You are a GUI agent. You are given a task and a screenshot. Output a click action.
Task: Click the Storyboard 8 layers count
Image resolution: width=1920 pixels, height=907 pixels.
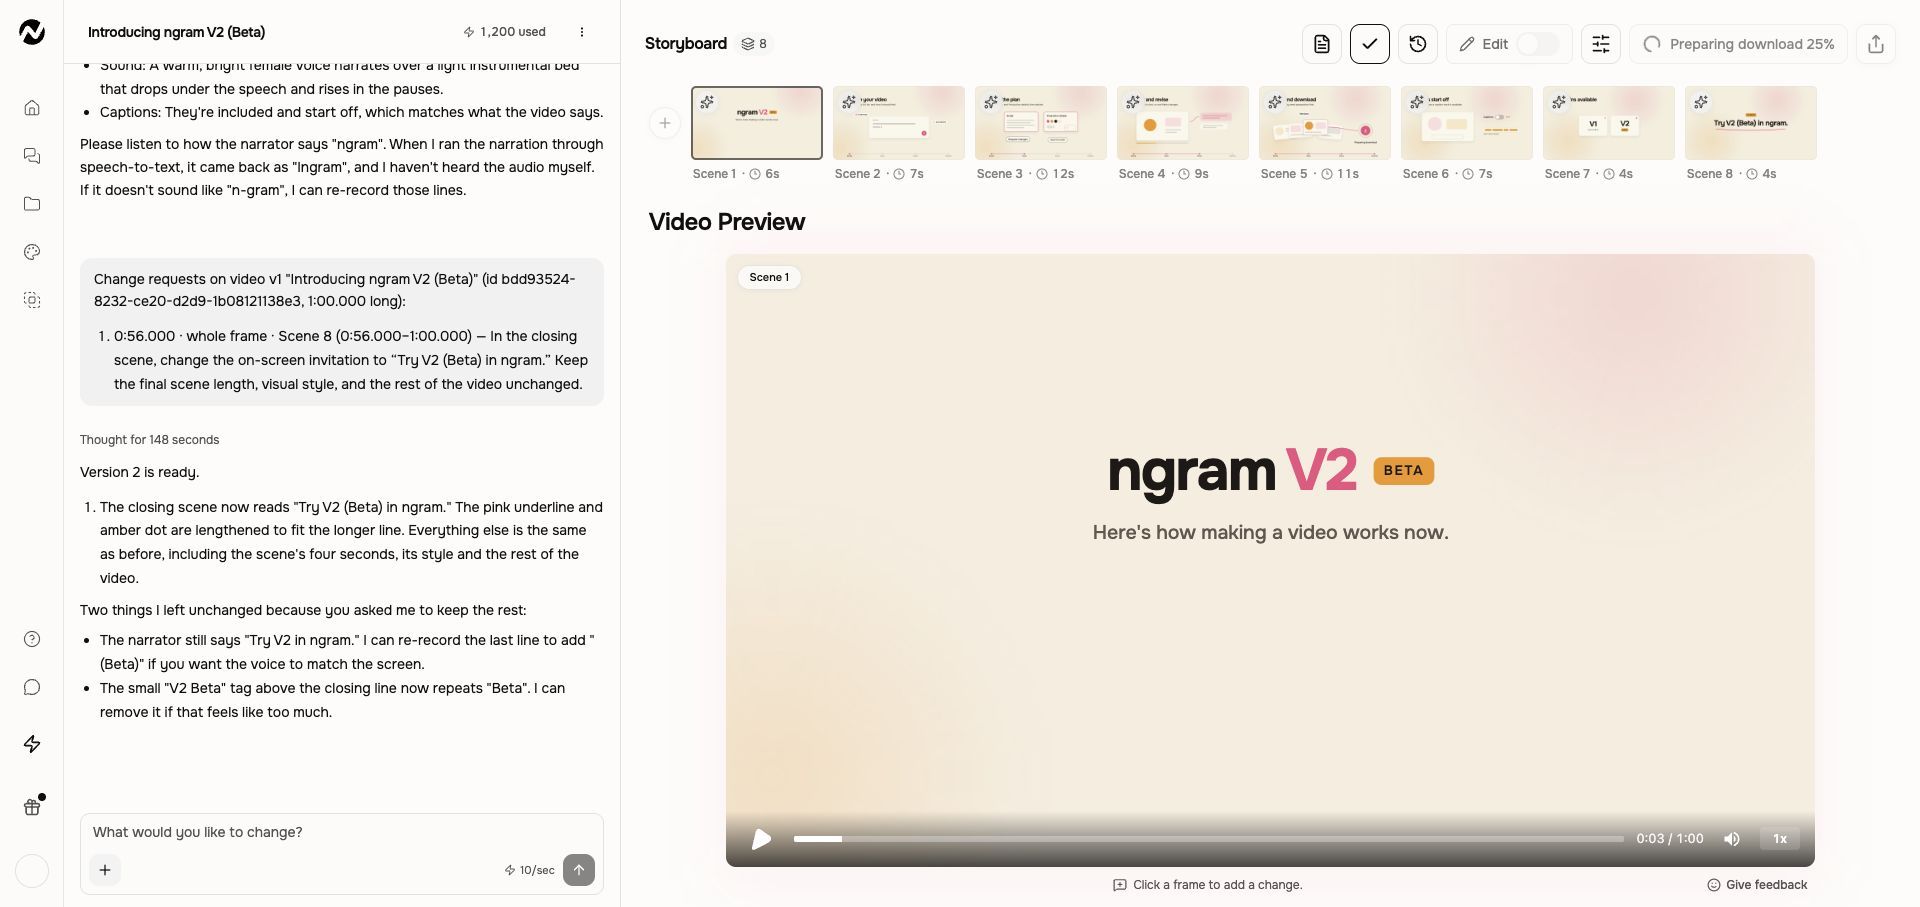754,44
